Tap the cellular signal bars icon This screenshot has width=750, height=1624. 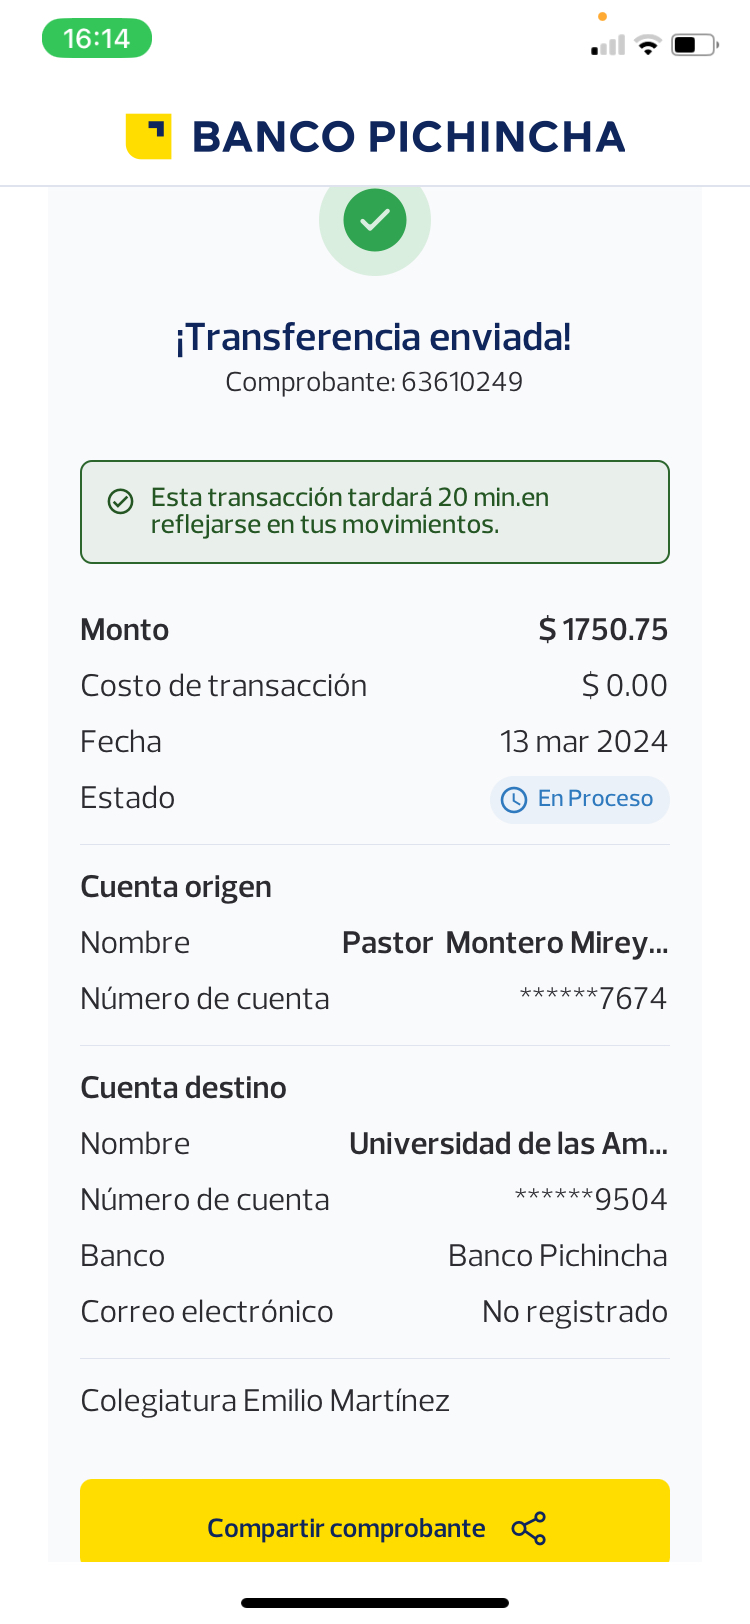(607, 45)
